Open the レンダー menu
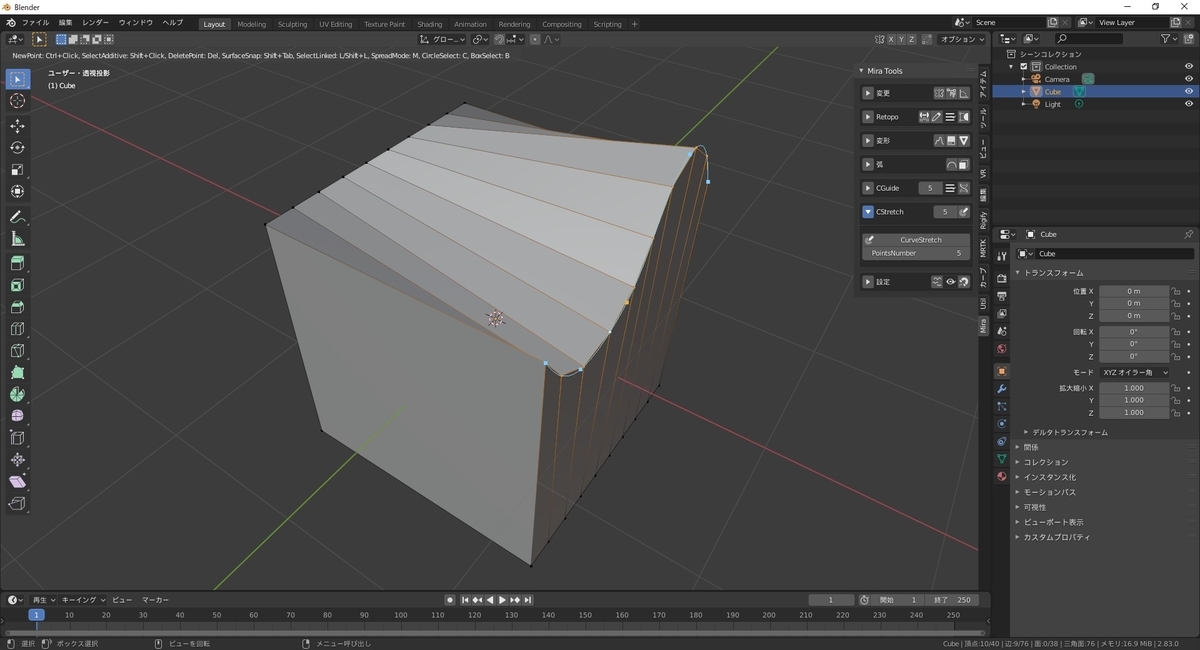 (x=96, y=22)
